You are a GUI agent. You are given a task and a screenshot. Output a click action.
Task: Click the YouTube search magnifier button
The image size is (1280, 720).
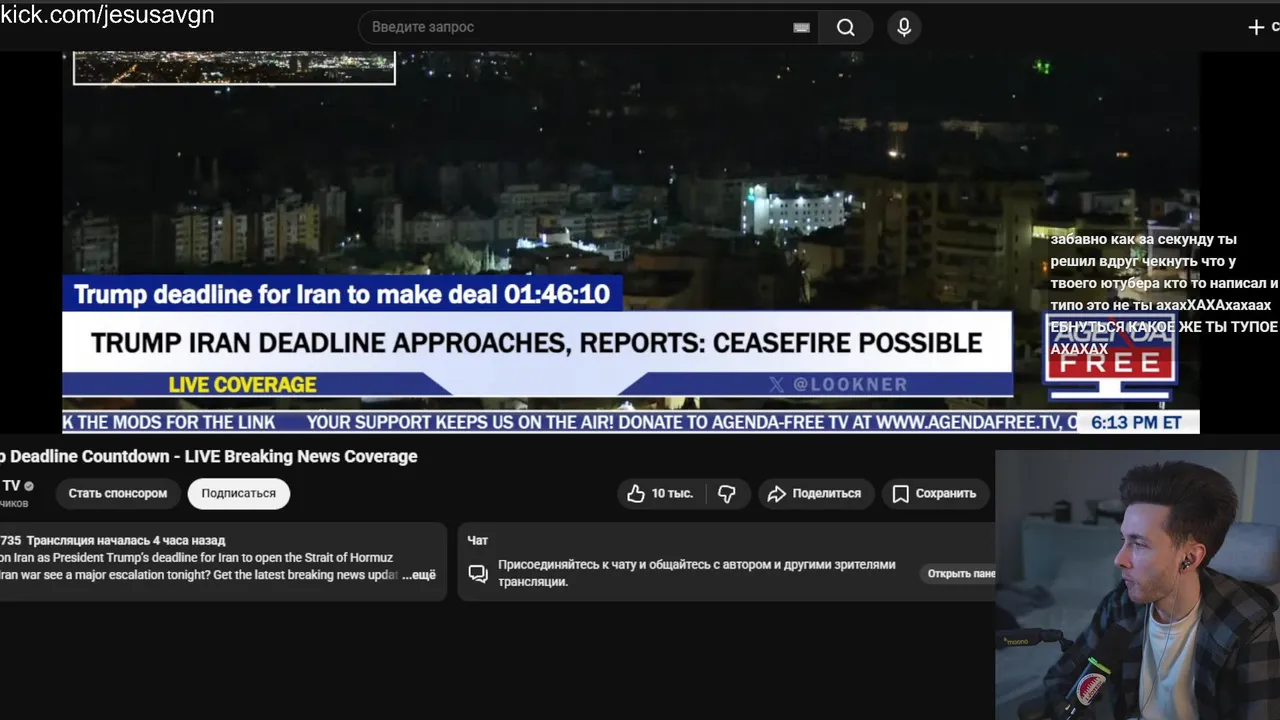point(846,28)
